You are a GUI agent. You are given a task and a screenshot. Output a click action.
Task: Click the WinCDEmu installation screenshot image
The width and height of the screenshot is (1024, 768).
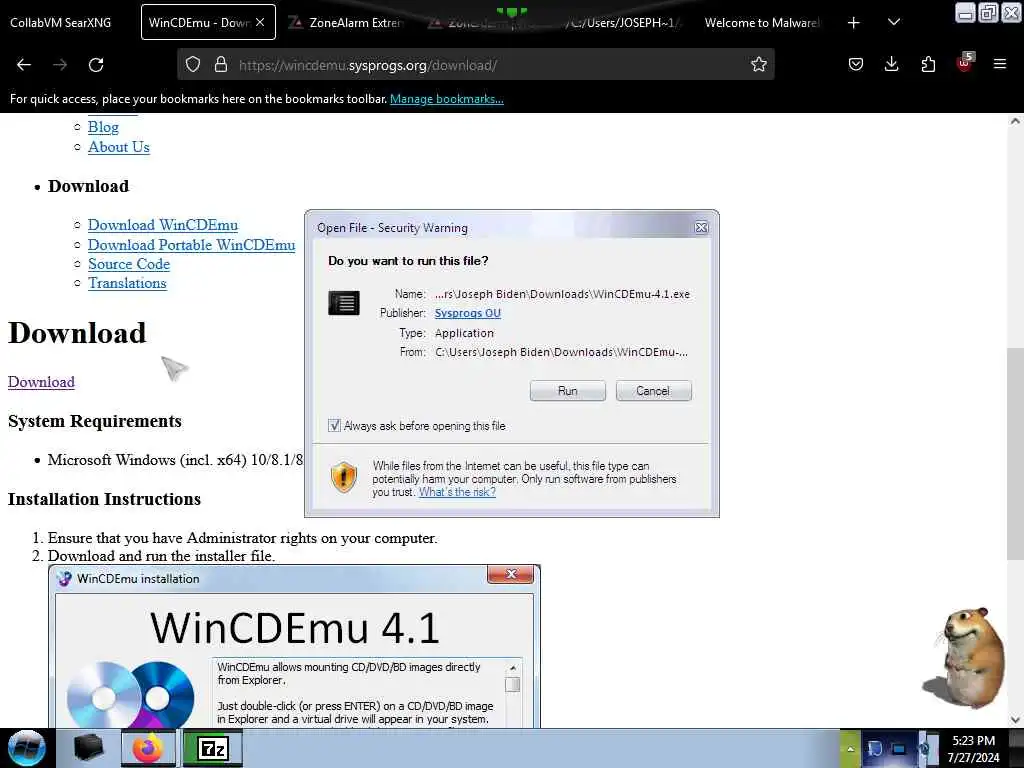(295, 647)
